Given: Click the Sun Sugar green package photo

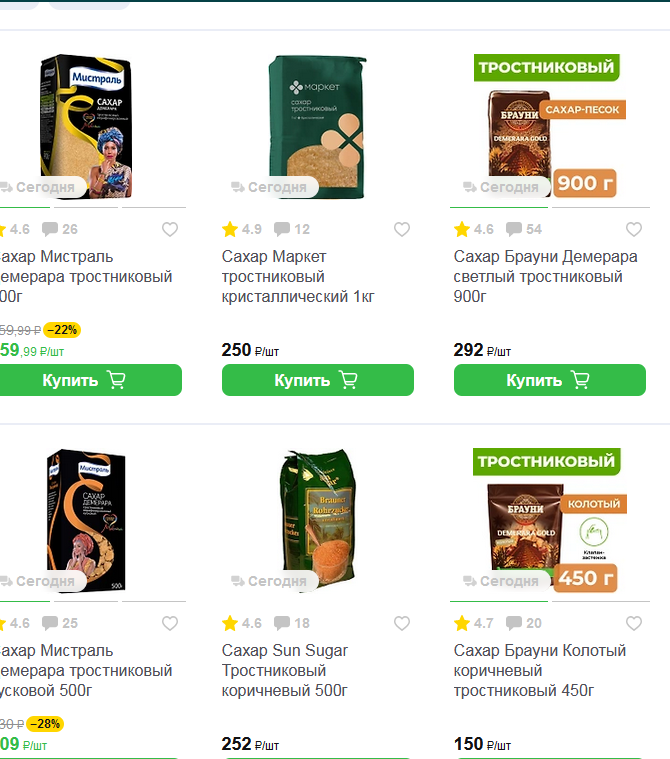Looking at the screenshot, I should [318, 518].
